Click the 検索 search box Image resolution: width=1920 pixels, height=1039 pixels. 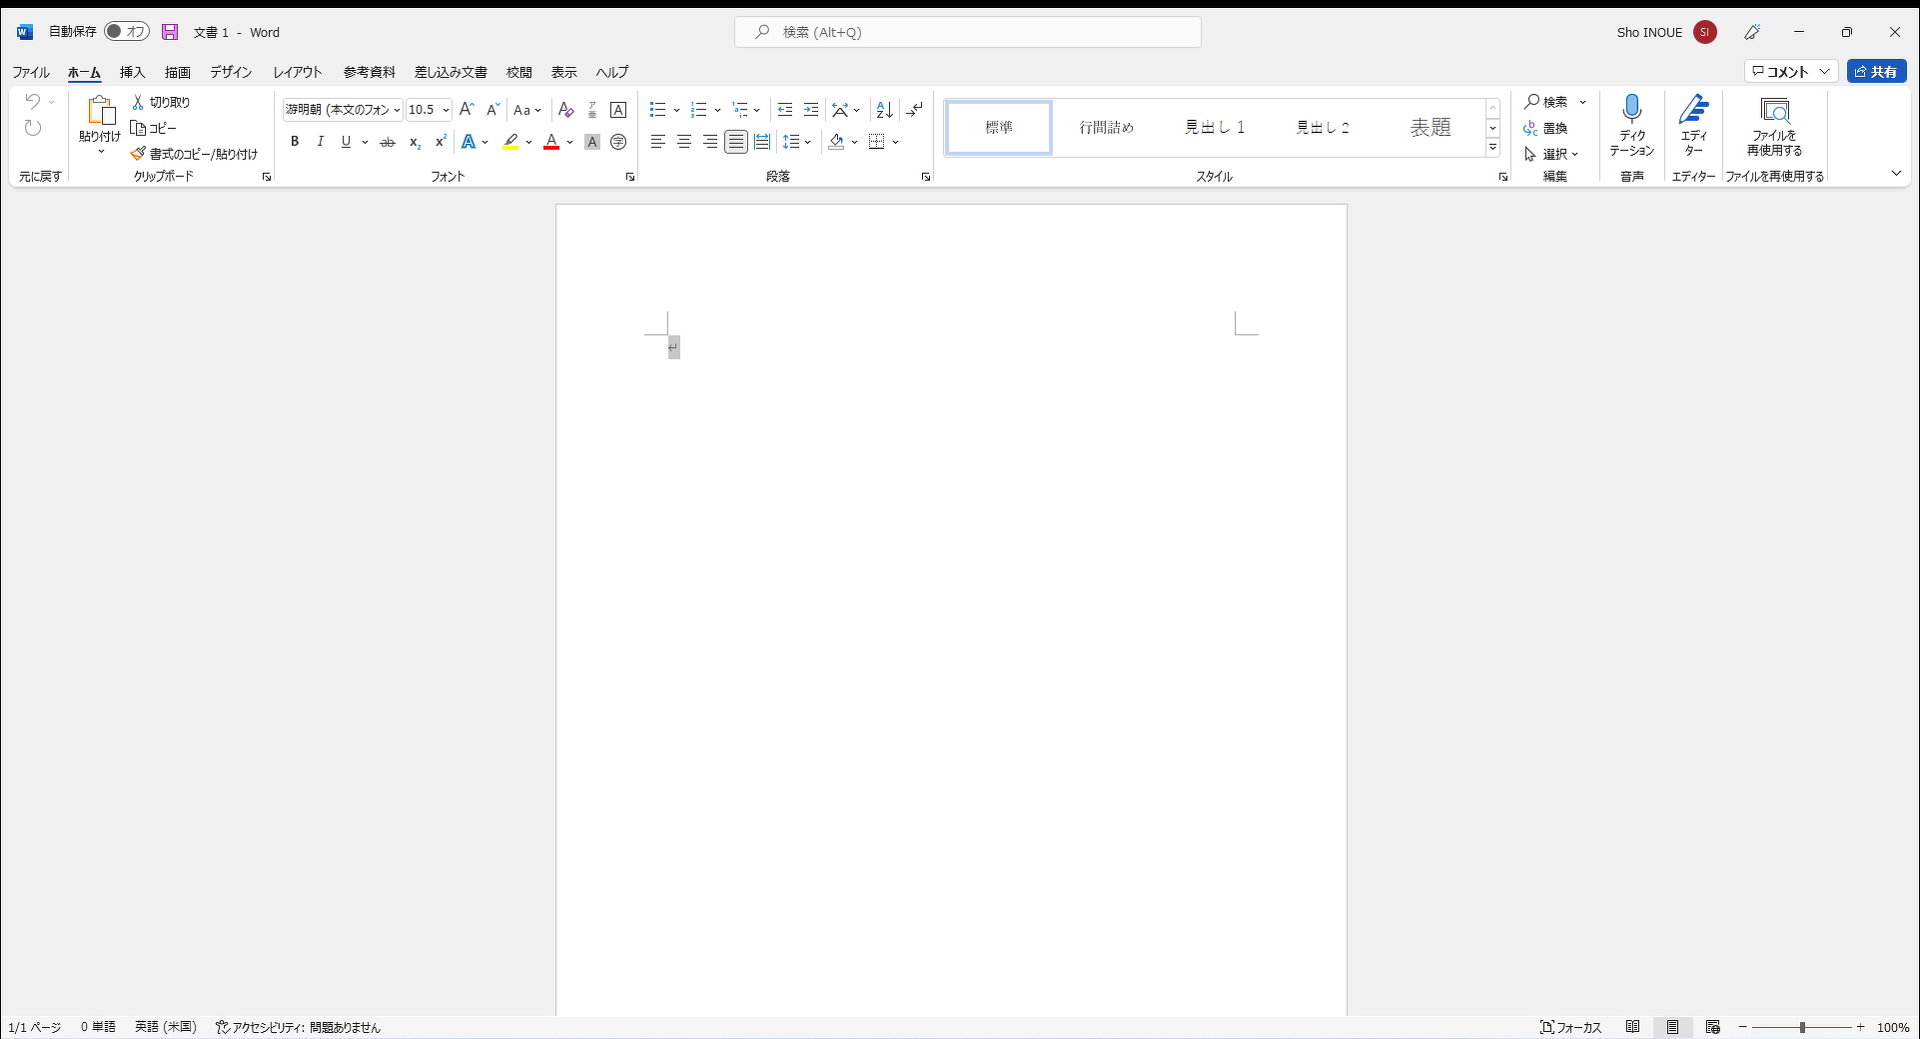966,31
